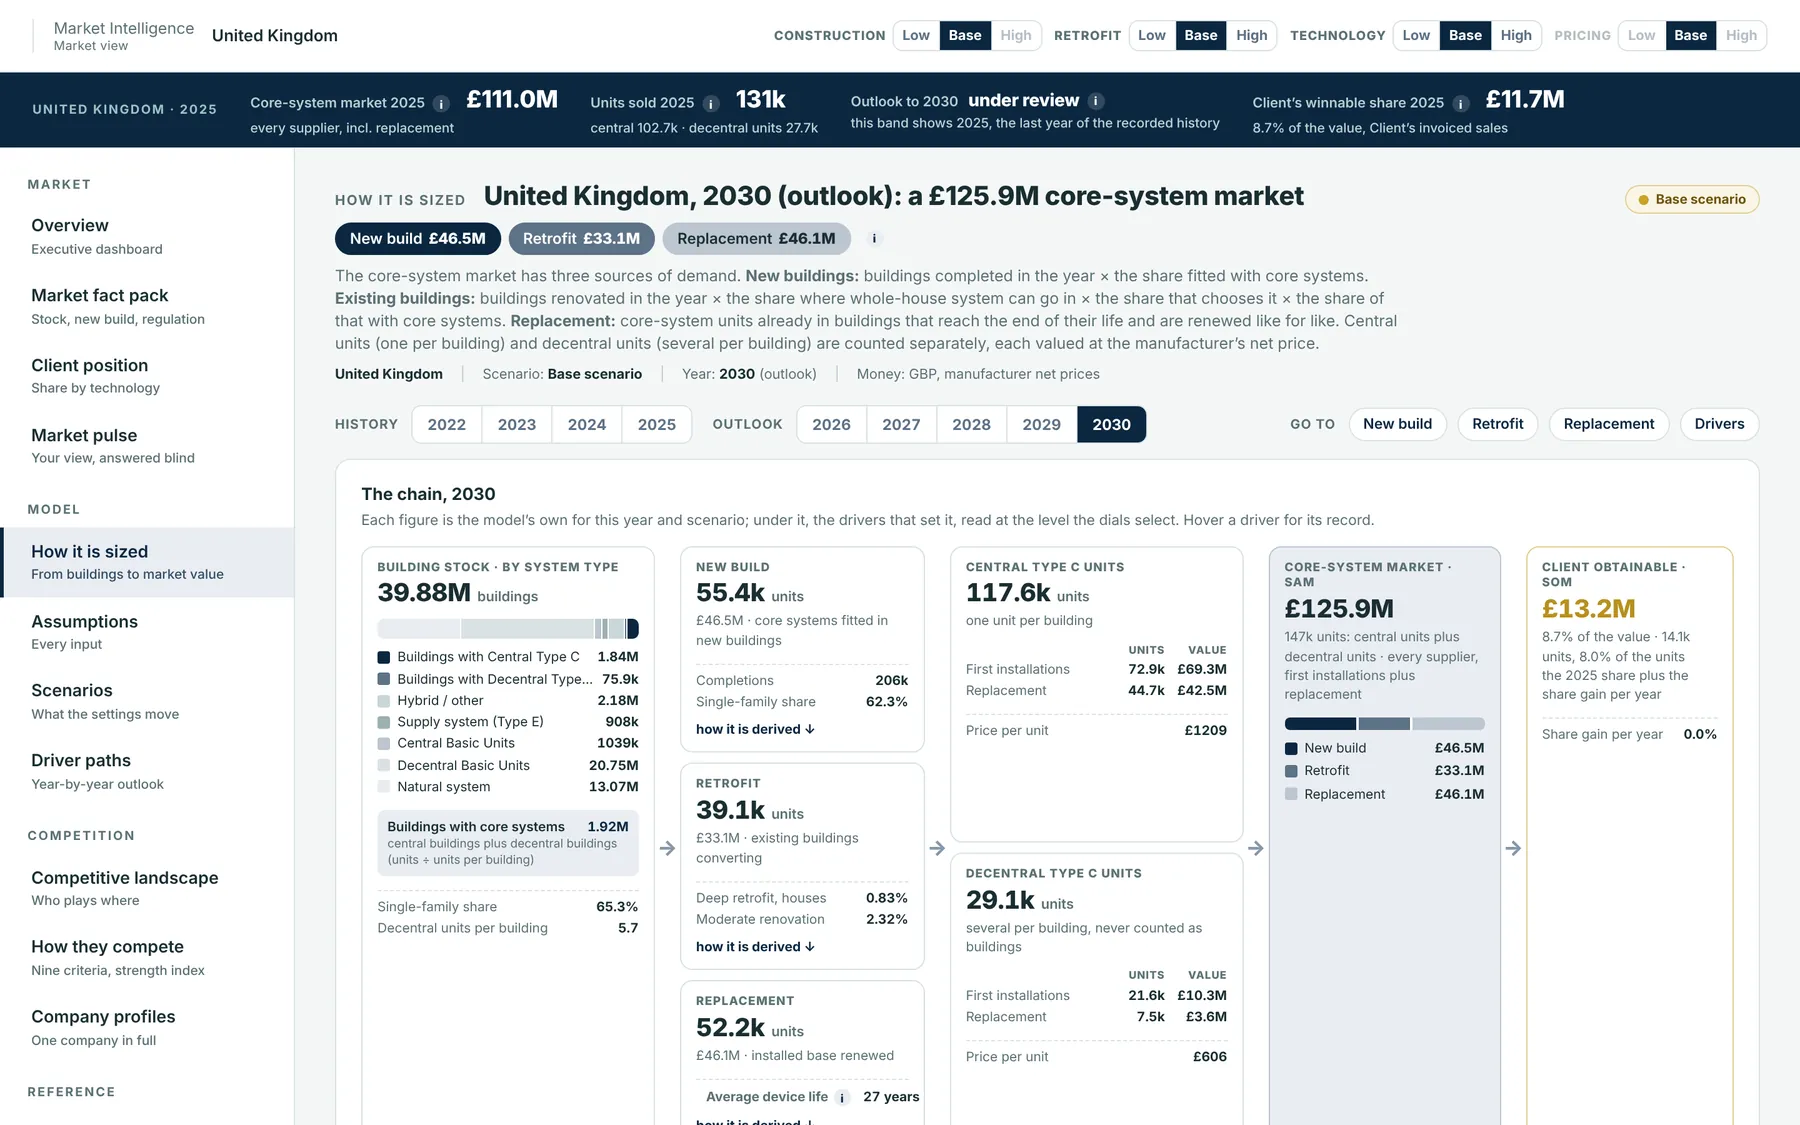Open Scenarios page in sidebar
The image size is (1800, 1125).
pos(147,701)
